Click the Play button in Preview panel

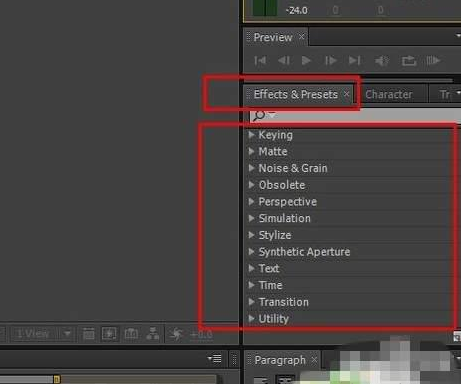pos(306,61)
